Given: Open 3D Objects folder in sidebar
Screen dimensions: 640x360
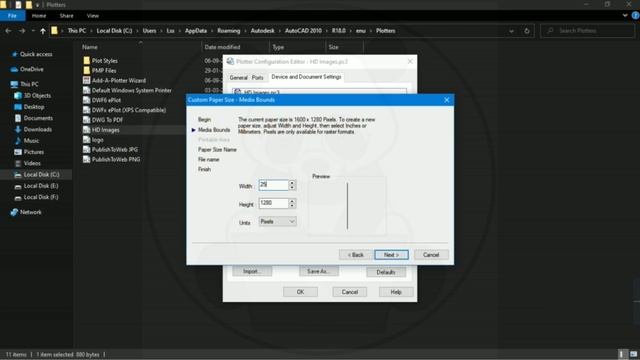Looking at the screenshot, I should click(x=37, y=96).
